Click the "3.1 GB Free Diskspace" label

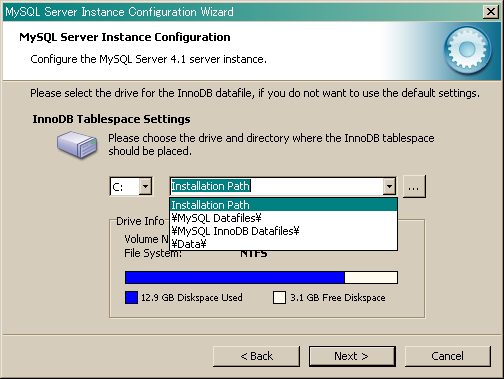[x=338, y=297]
